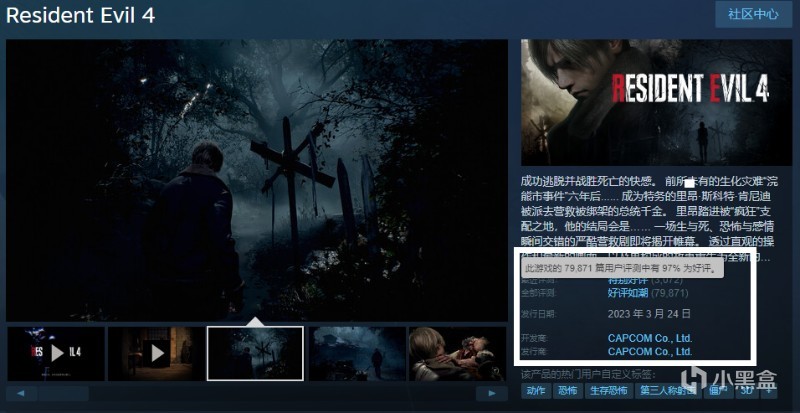Click the right arrow of thumbnail strip
This screenshot has height=413, width=800.
(492, 394)
